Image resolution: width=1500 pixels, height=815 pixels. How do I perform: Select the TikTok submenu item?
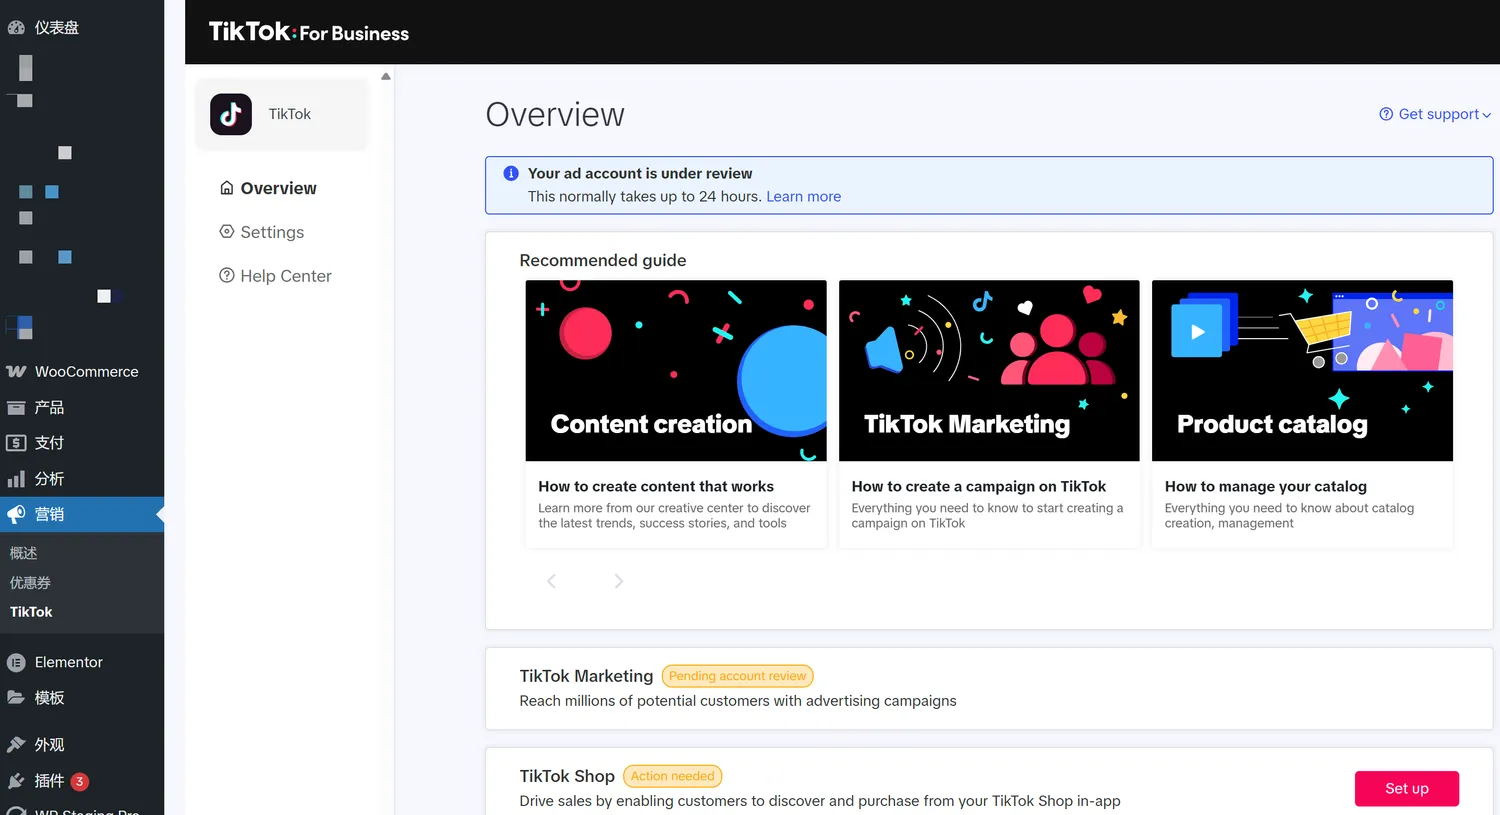point(31,612)
